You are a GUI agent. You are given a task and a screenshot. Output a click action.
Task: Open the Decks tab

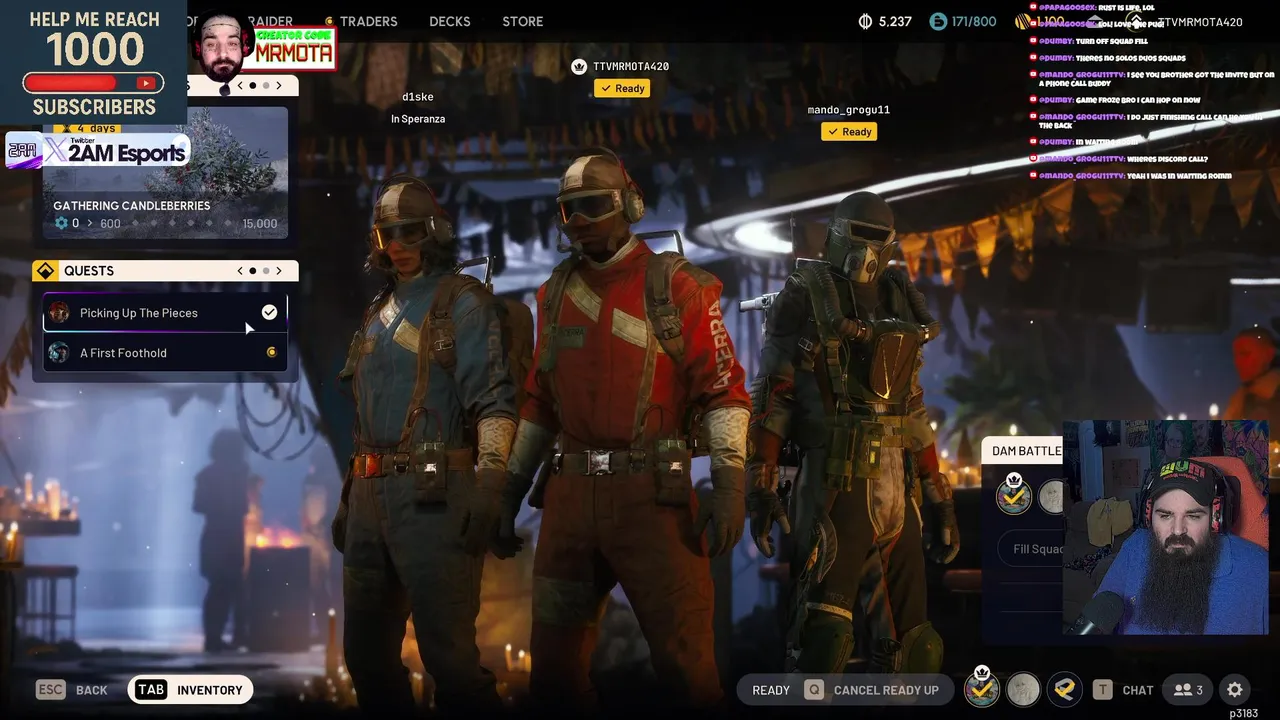pos(450,21)
